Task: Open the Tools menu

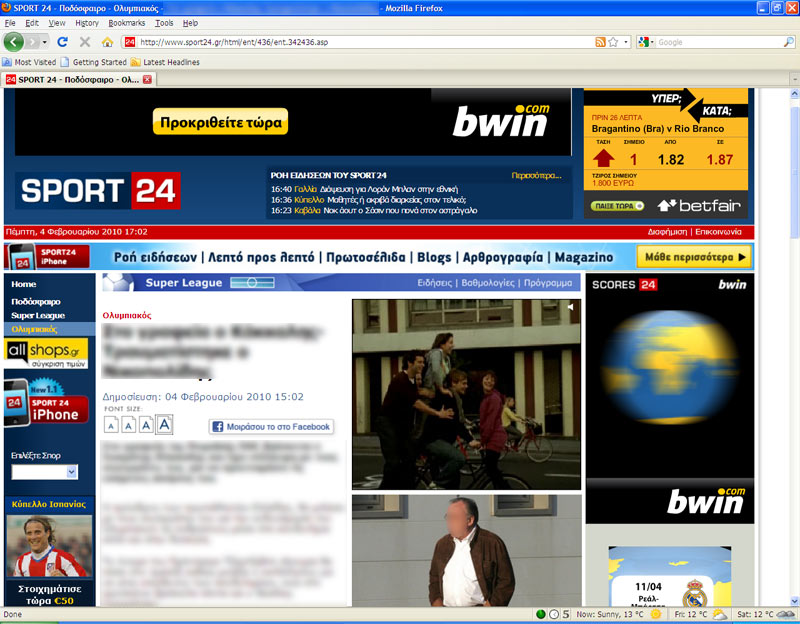Action: point(164,23)
